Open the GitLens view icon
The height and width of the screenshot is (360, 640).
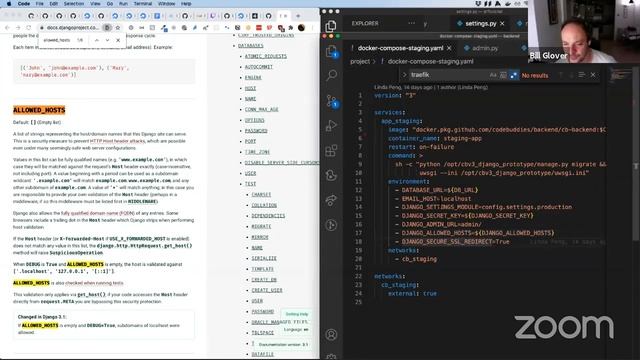331,225
